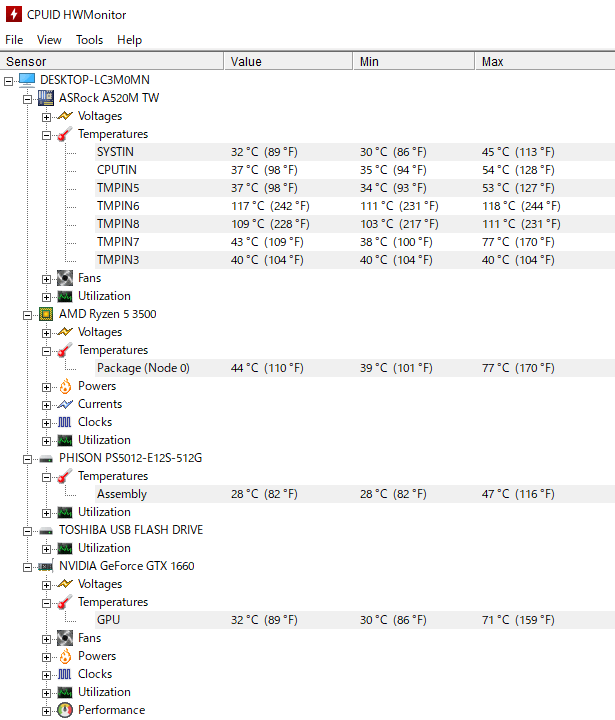Image resolution: width=615 pixels, height=720 pixels.
Task: Click the TMPIN6 max value 118 °C
Action: (x=521, y=206)
